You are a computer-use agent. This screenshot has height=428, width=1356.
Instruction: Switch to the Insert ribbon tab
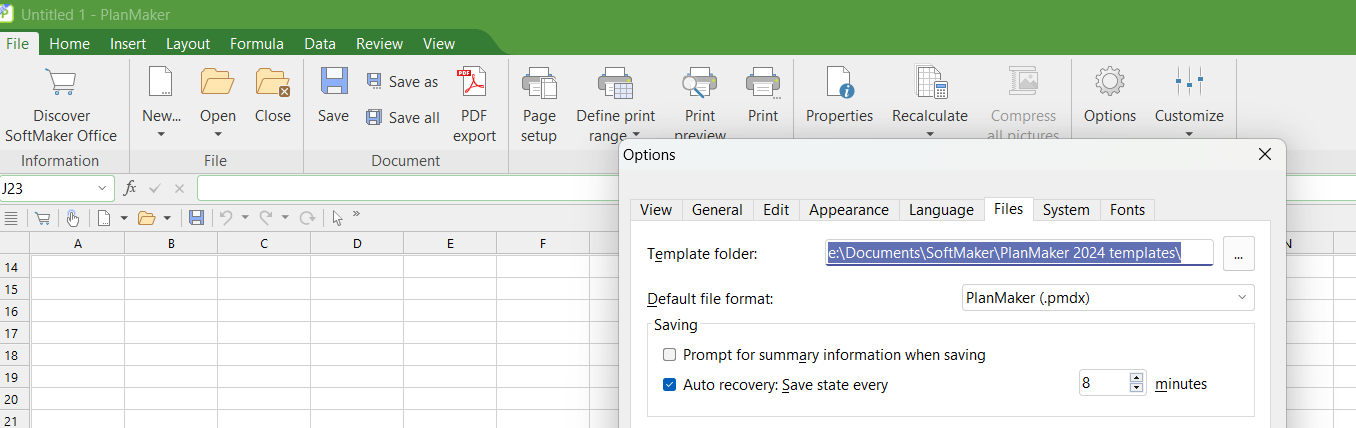coord(128,43)
